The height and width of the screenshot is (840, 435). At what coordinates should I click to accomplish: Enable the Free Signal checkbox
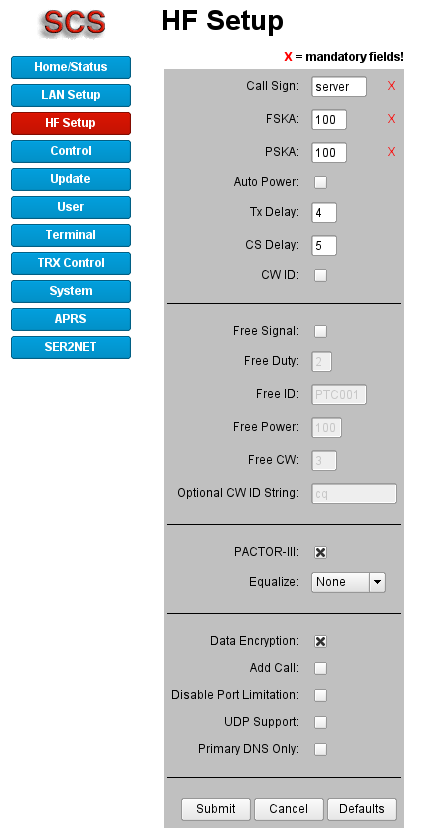pos(320,332)
